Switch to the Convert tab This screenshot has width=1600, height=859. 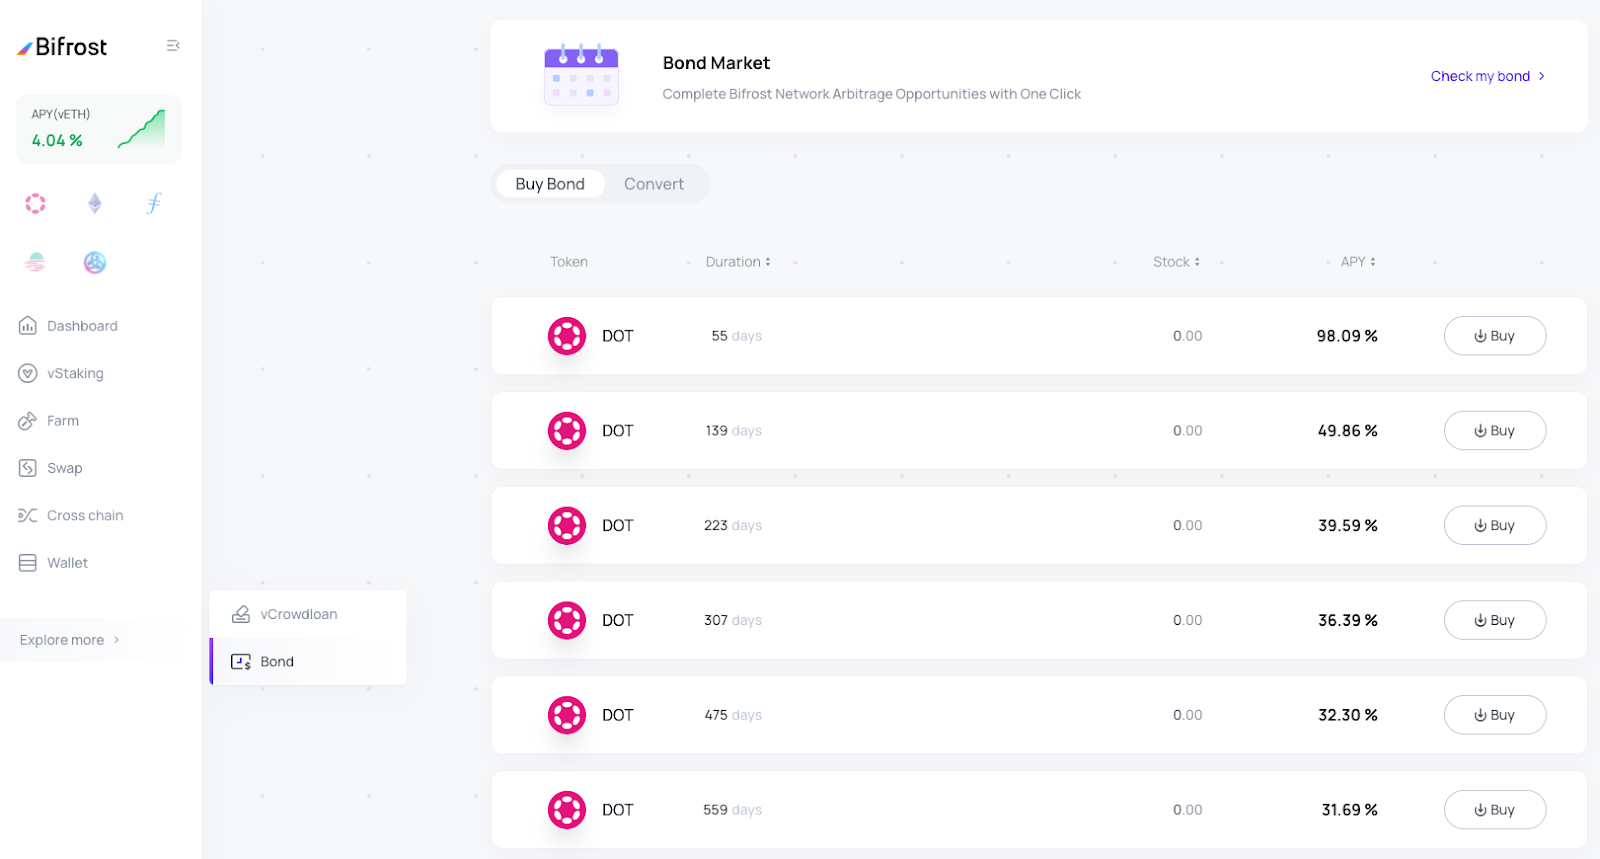click(x=654, y=184)
